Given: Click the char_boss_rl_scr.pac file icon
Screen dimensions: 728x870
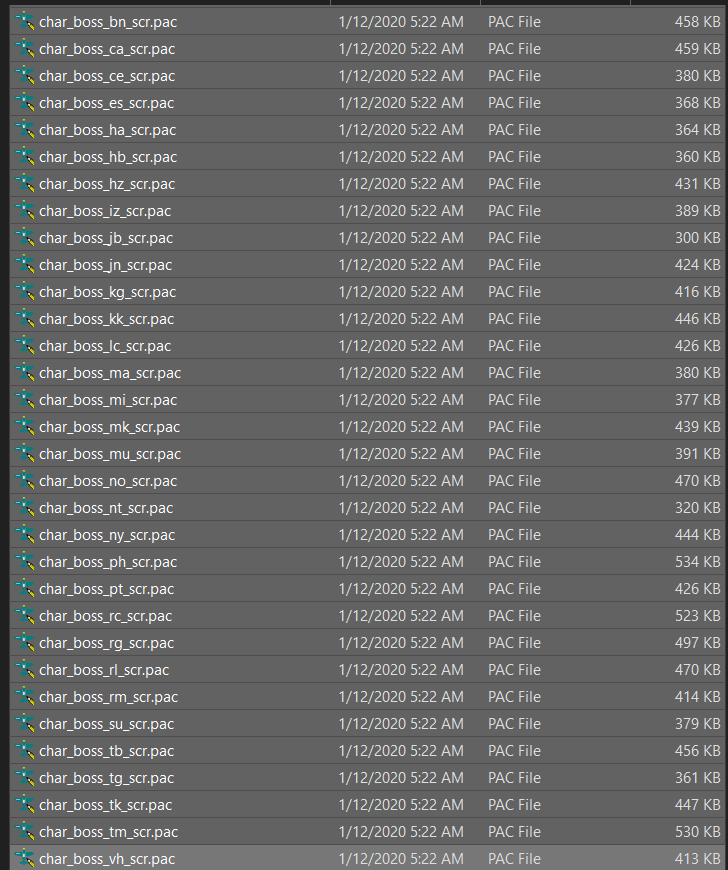Looking at the screenshot, I should (x=25, y=669).
